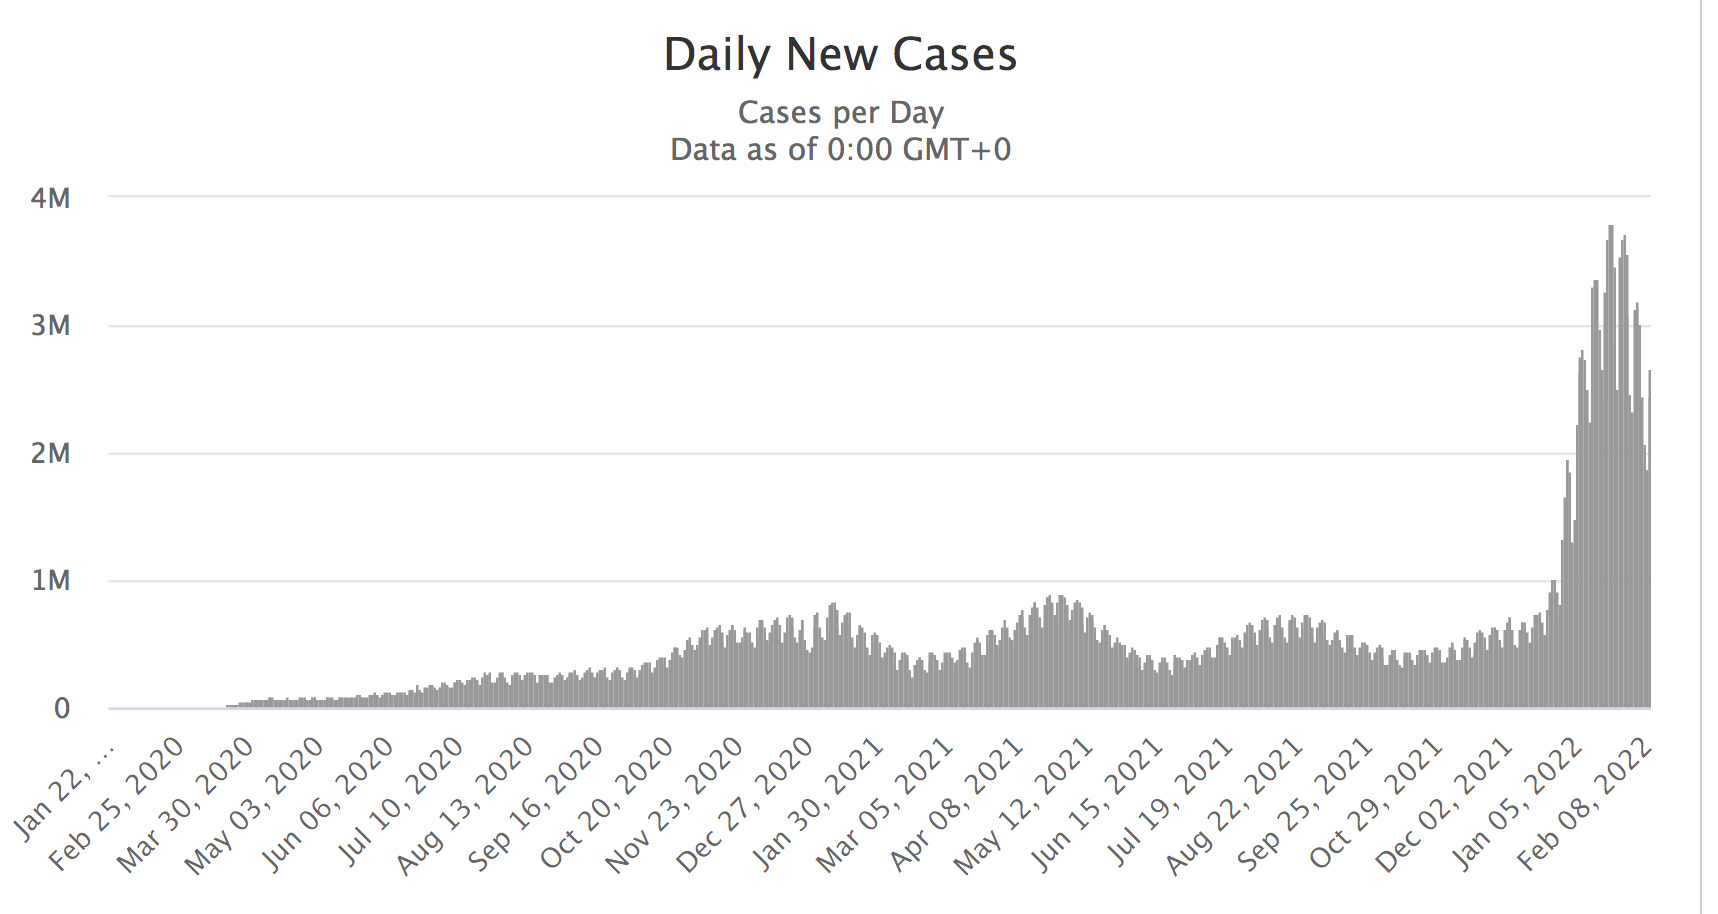The width and height of the screenshot is (1718, 914).
Task: Select the 3M y-axis label
Action: click(51, 326)
